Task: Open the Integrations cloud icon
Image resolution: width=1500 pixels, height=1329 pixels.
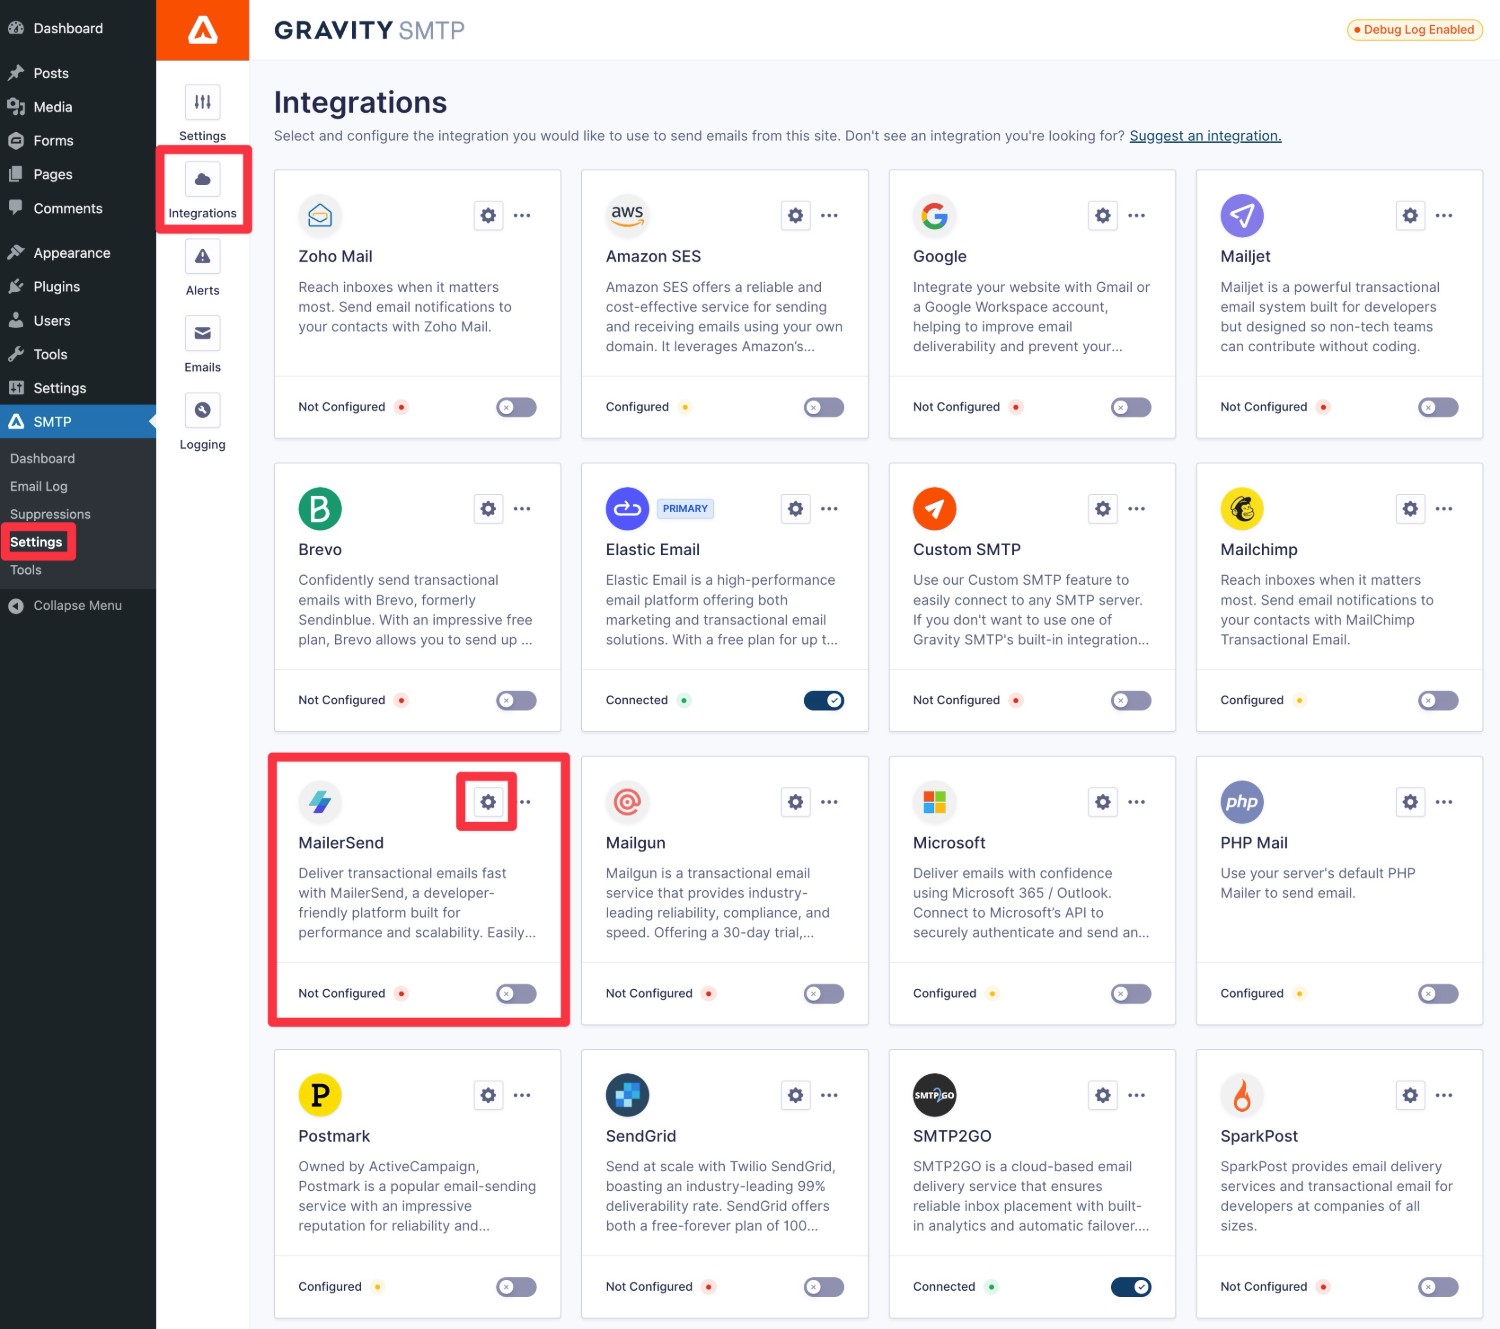Action: 202,179
